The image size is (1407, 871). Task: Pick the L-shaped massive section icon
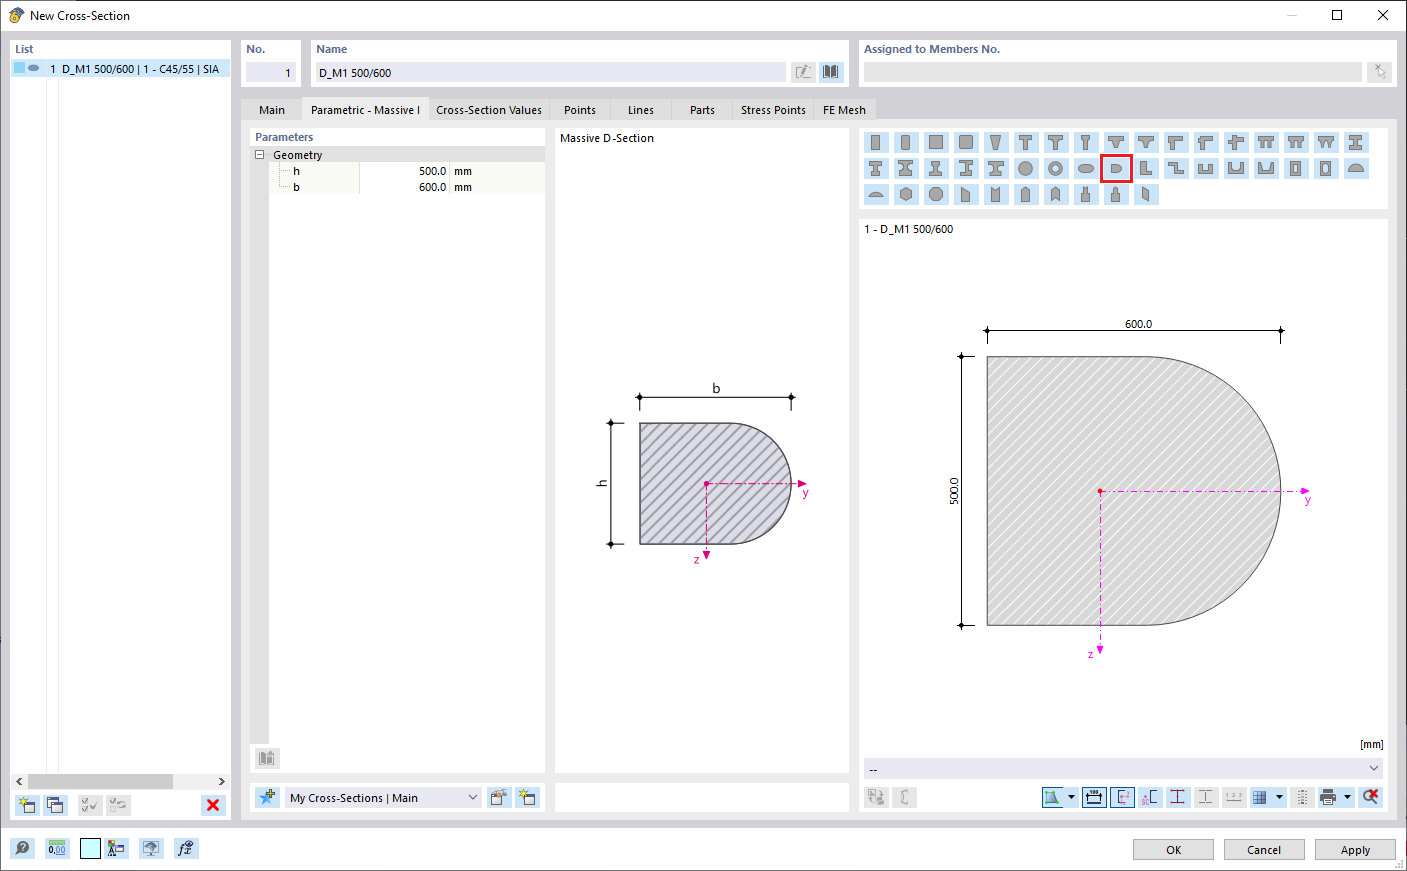pos(1146,169)
